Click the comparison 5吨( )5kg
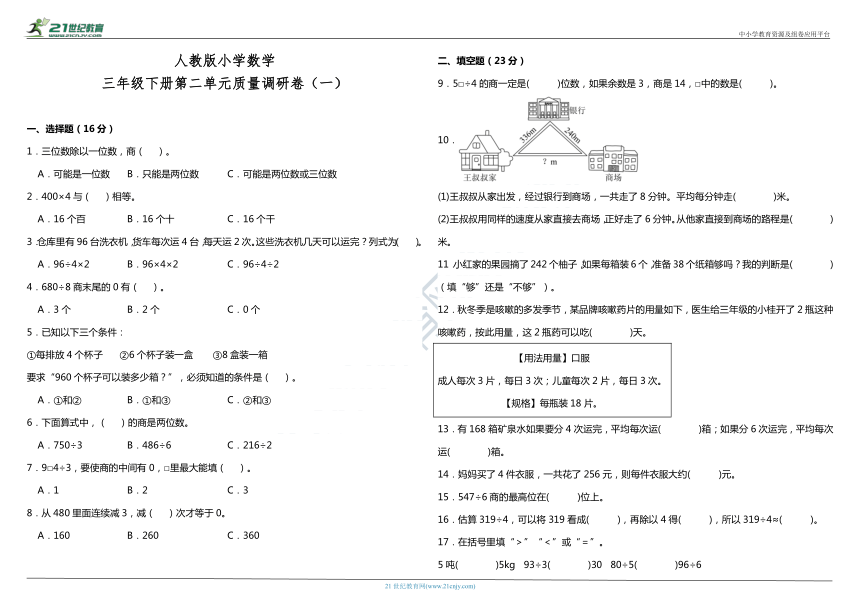 (x=476, y=565)
